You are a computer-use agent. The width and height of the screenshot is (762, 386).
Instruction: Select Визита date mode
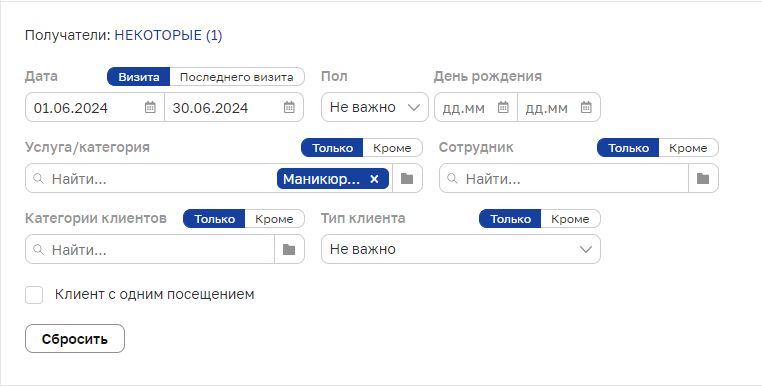click(x=139, y=77)
